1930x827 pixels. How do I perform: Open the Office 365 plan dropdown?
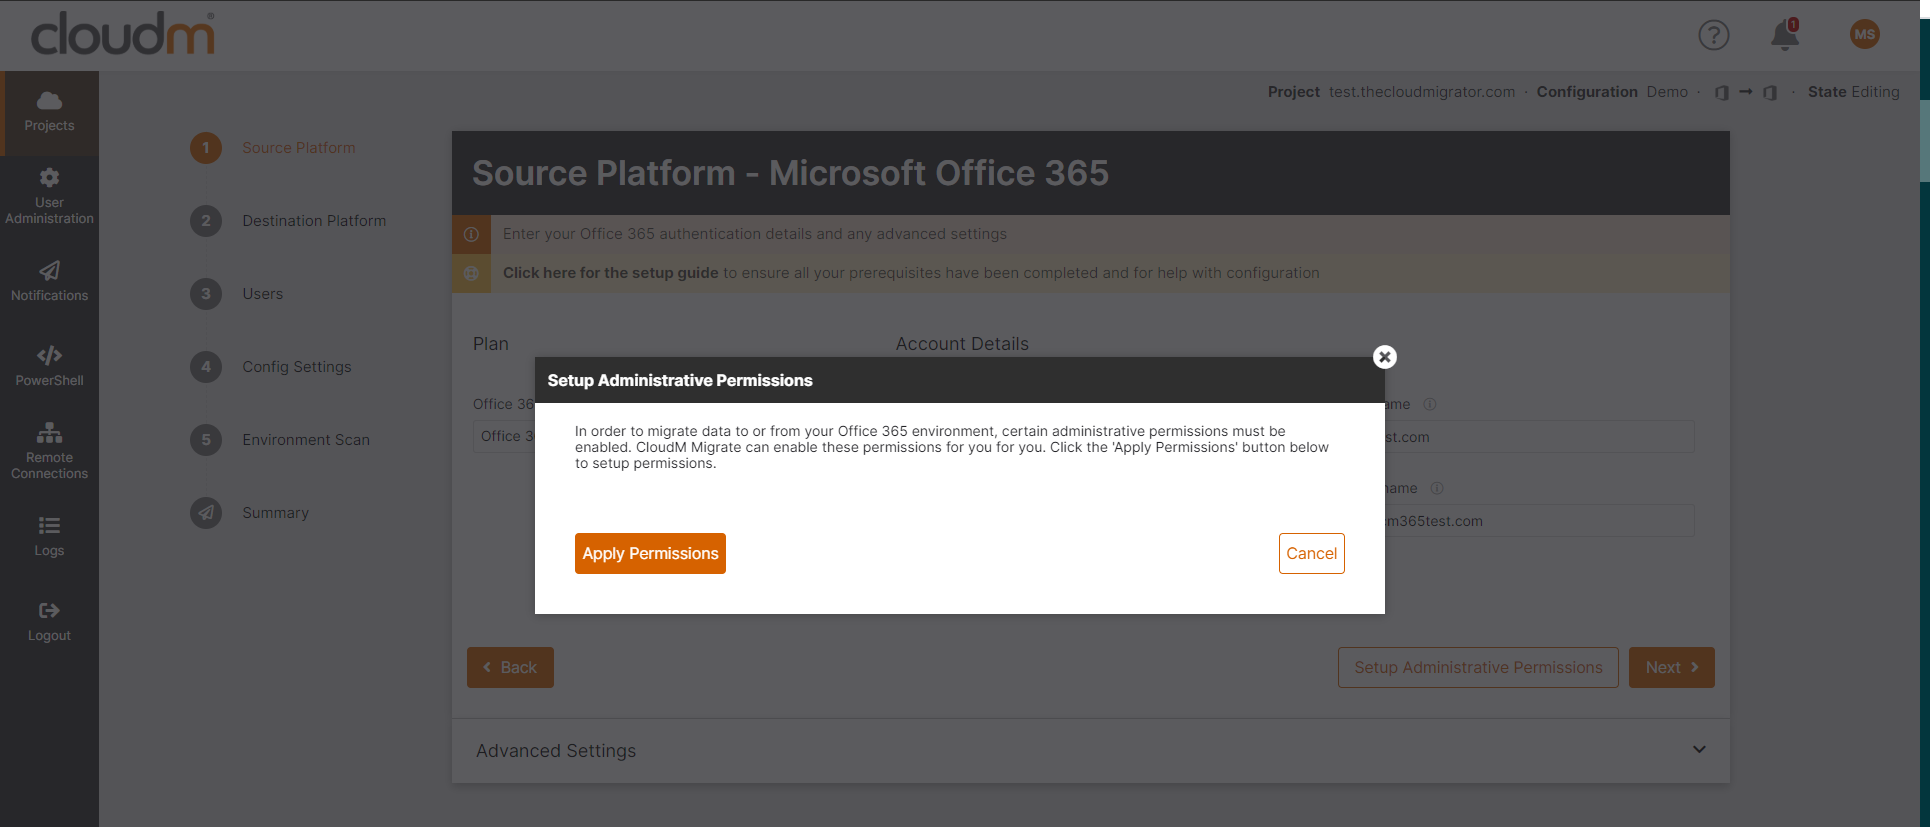tap(504, 436)
